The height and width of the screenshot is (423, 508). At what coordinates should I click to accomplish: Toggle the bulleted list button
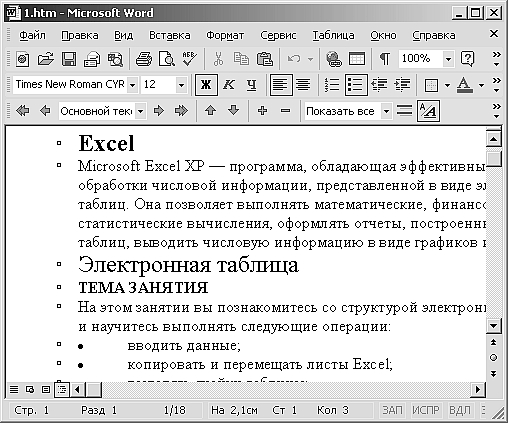tap(356, 85)
